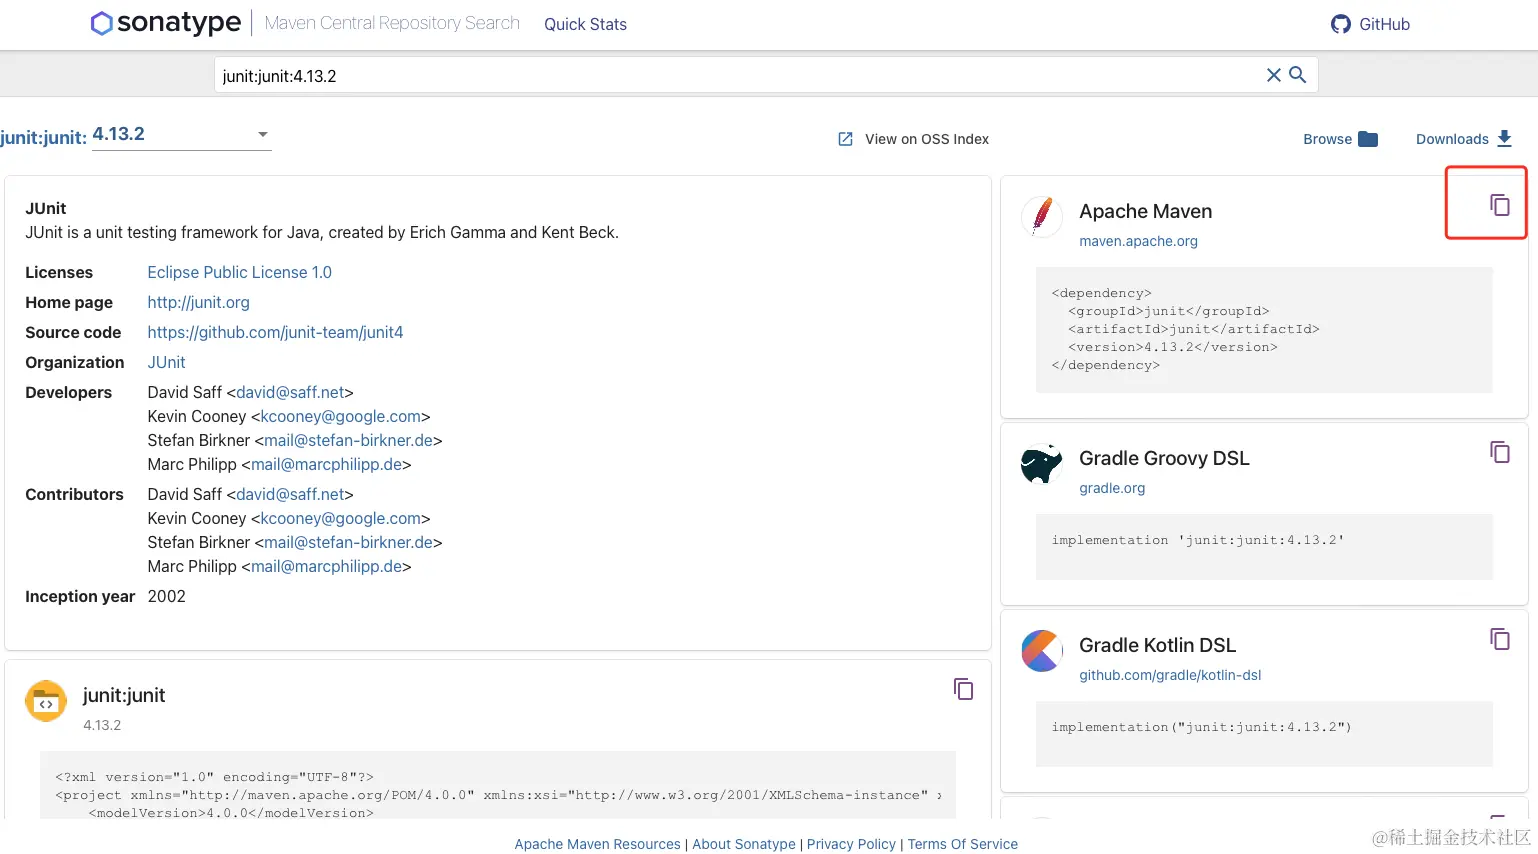Open Privacy Policy footer link
Viewport: 1538px width, 854px height.
point(851,844)
